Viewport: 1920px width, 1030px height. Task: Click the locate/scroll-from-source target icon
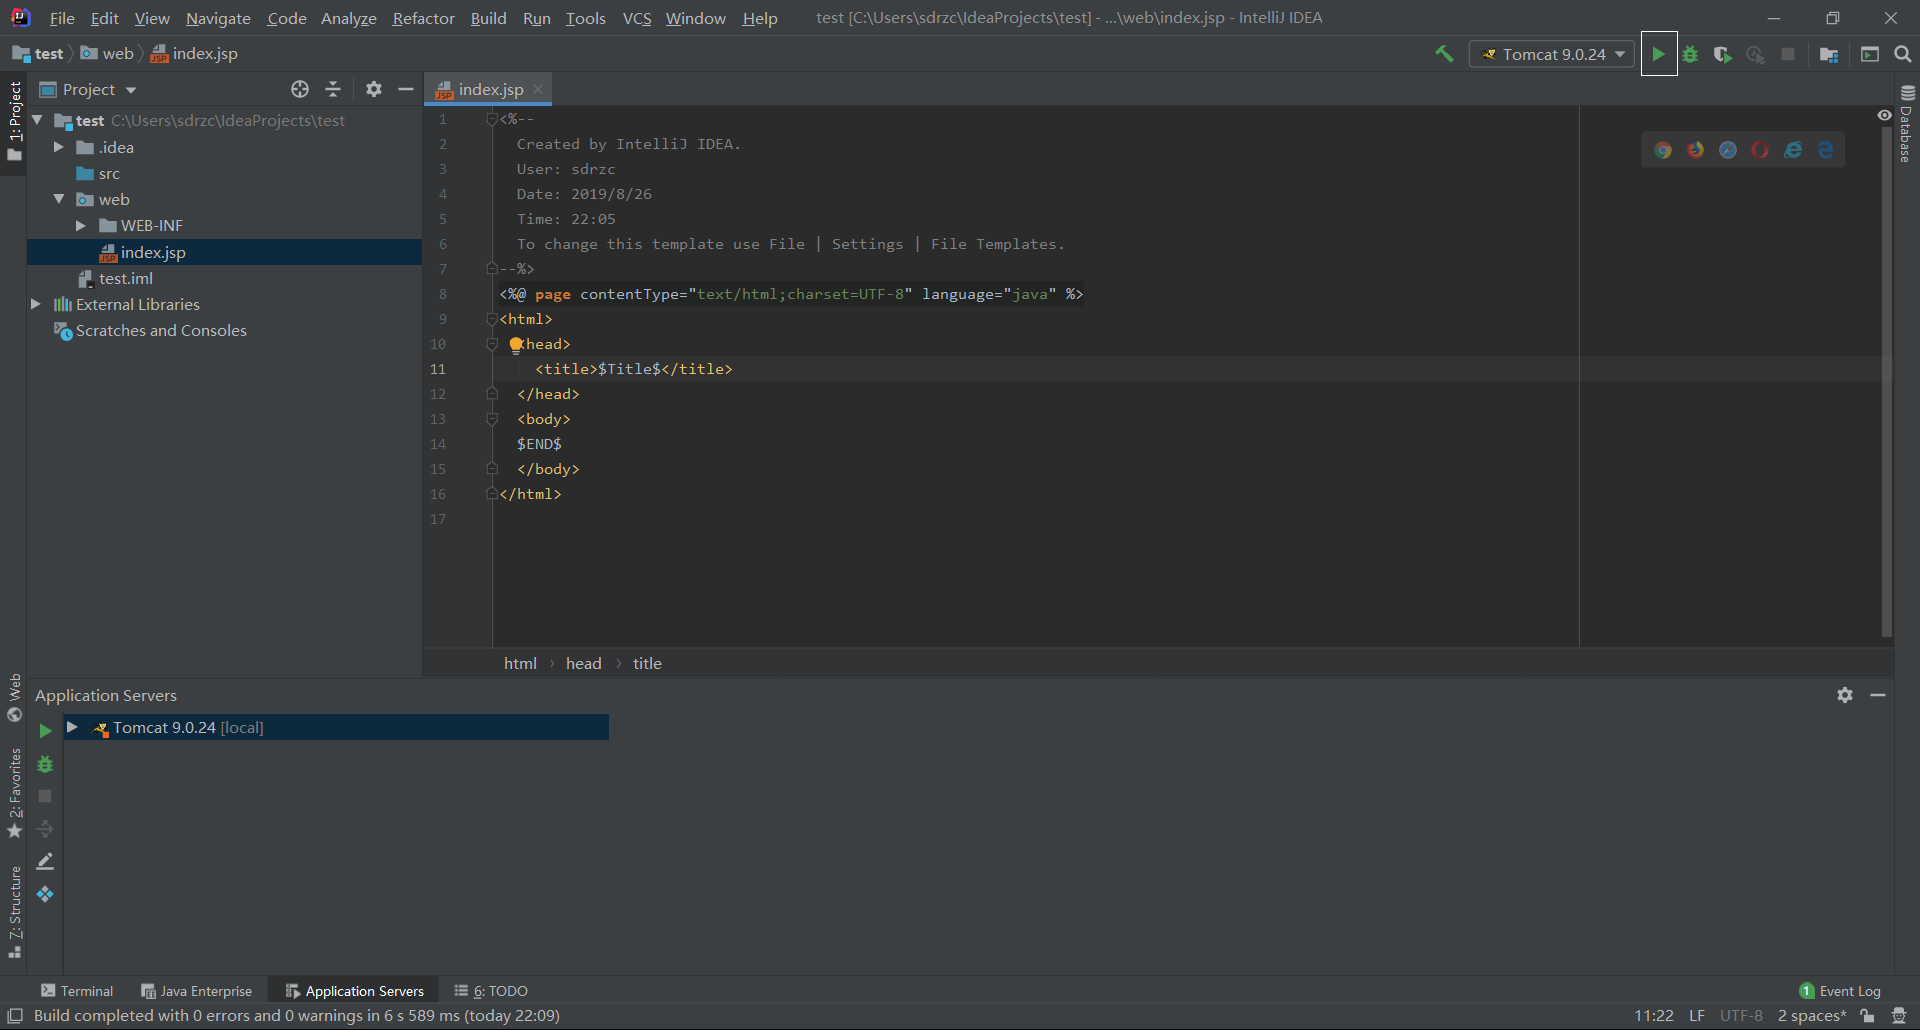[300, 89]
